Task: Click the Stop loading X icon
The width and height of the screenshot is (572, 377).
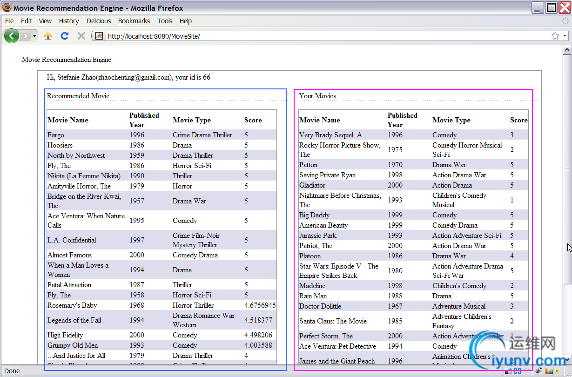Action: coord(81,36)
